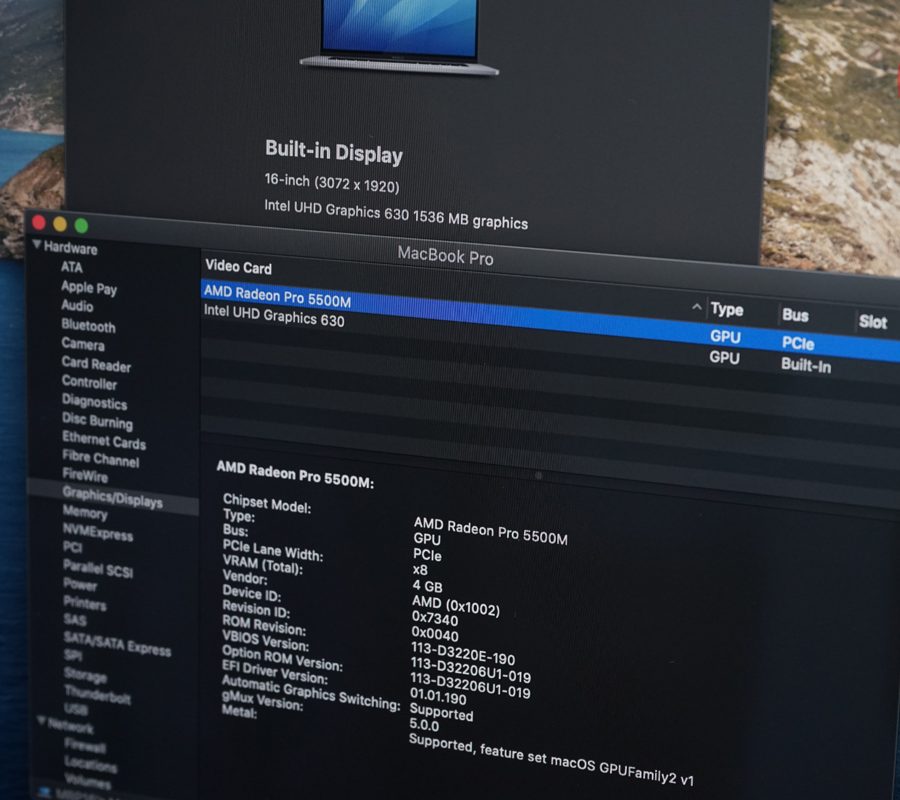Sort the table by the Type column

(727, 309)
